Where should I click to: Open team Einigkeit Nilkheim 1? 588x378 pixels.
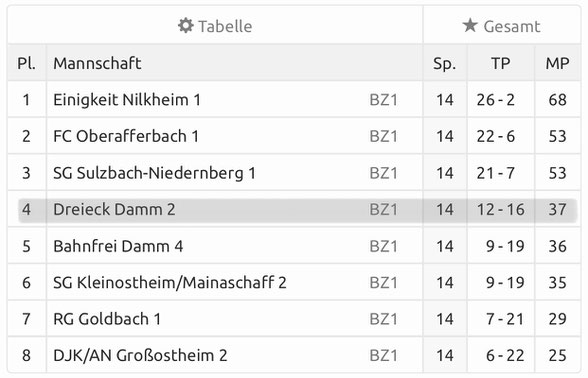tap(127, 100)
